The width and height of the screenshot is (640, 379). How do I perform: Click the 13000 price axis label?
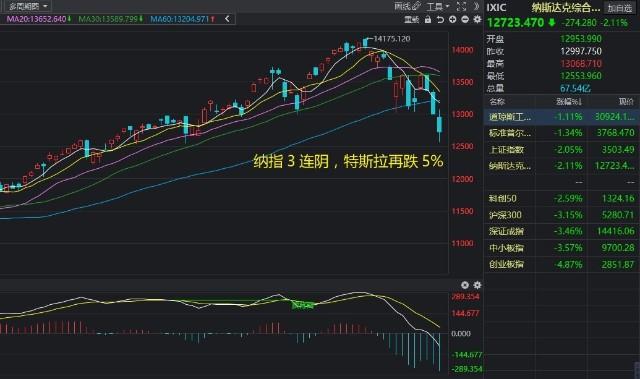point(462,114)
